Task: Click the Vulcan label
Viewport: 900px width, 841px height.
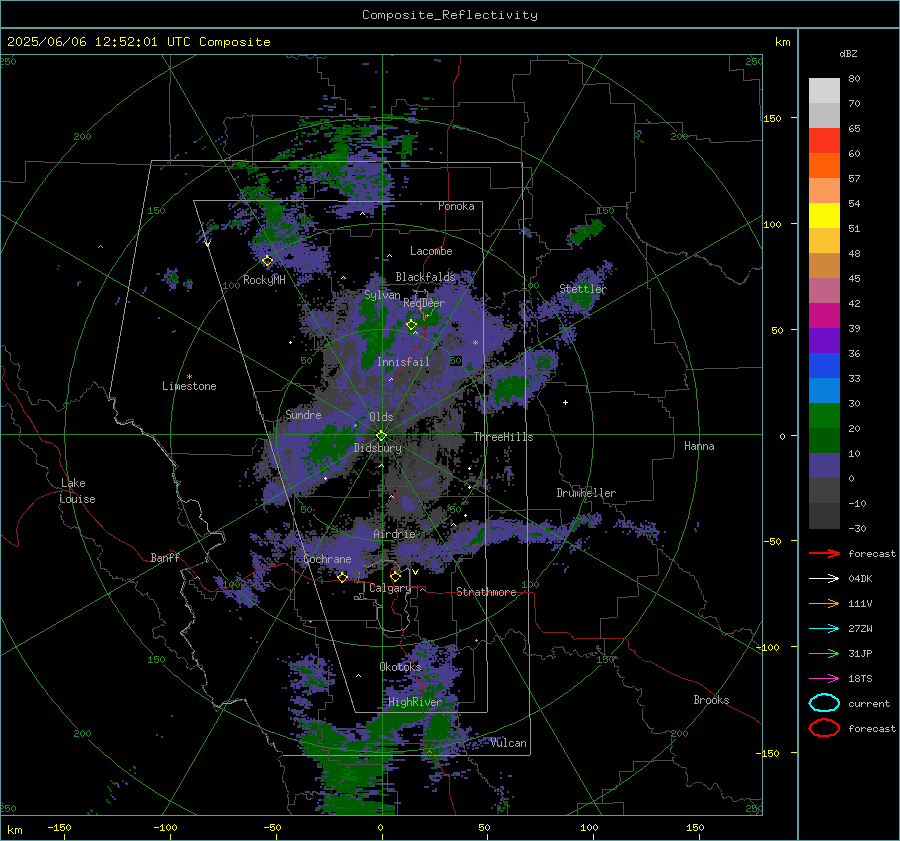Action: pyautogui.click(x=509, y=743)
